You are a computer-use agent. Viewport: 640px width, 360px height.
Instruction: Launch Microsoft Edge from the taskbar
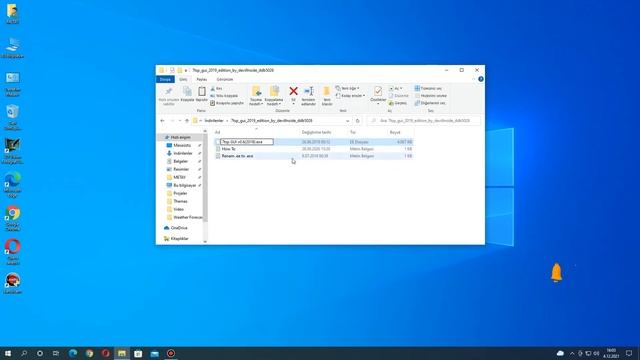click(73, 353)
